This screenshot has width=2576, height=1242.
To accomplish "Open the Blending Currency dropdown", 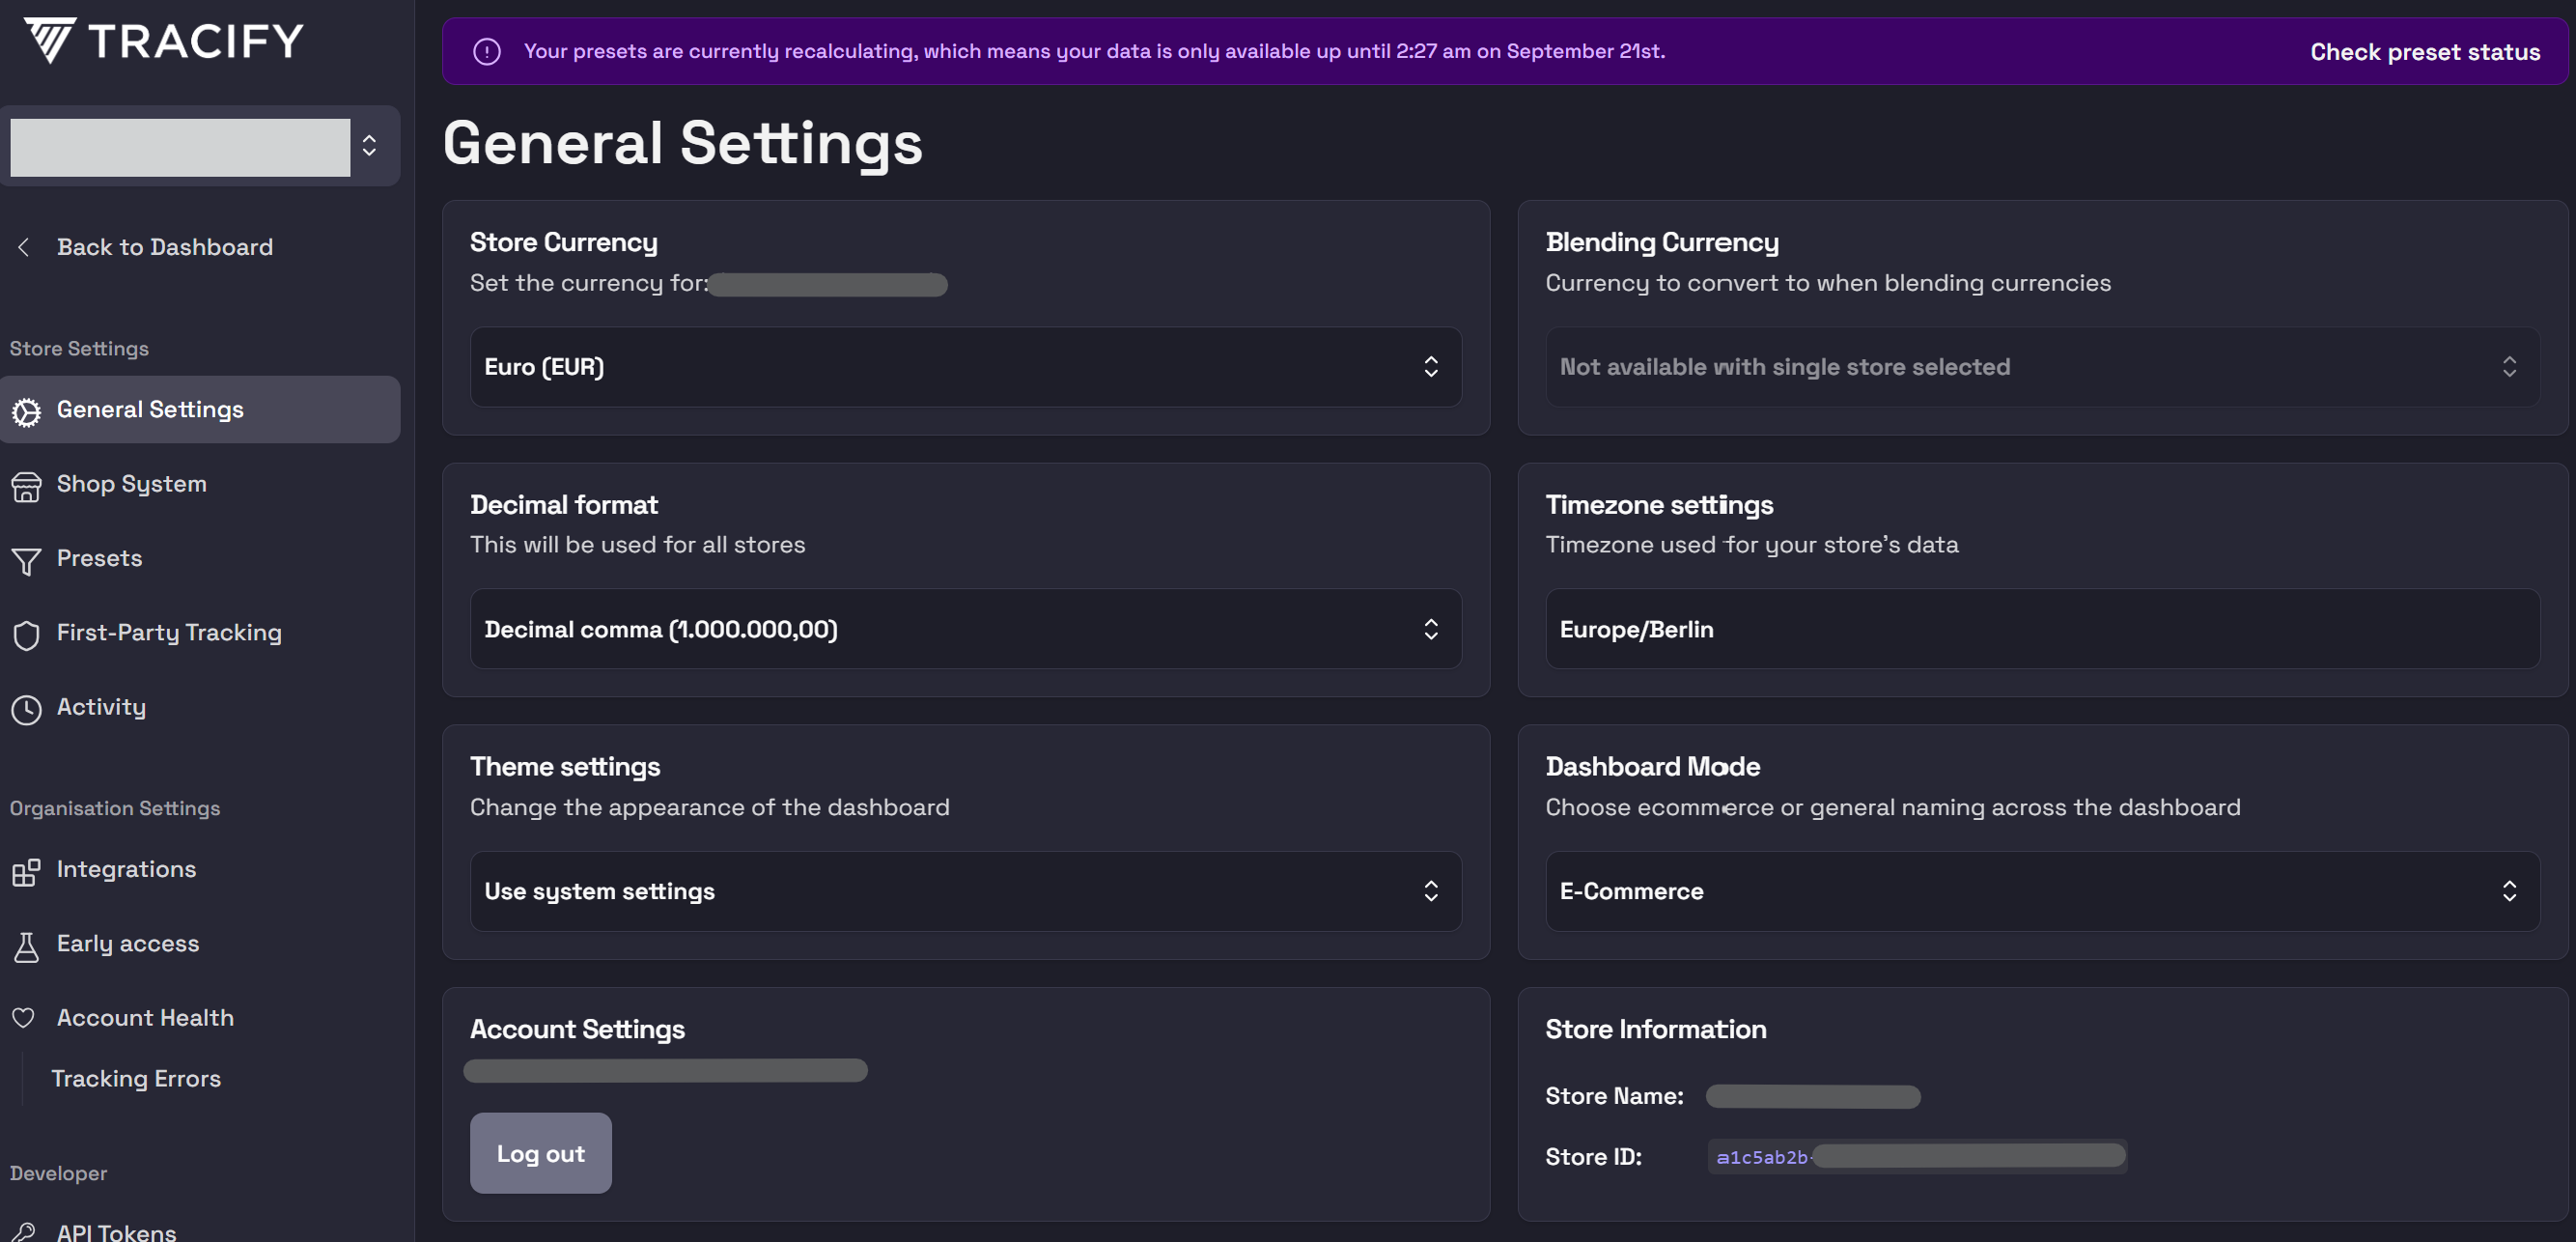I will tap(2041, 367).
